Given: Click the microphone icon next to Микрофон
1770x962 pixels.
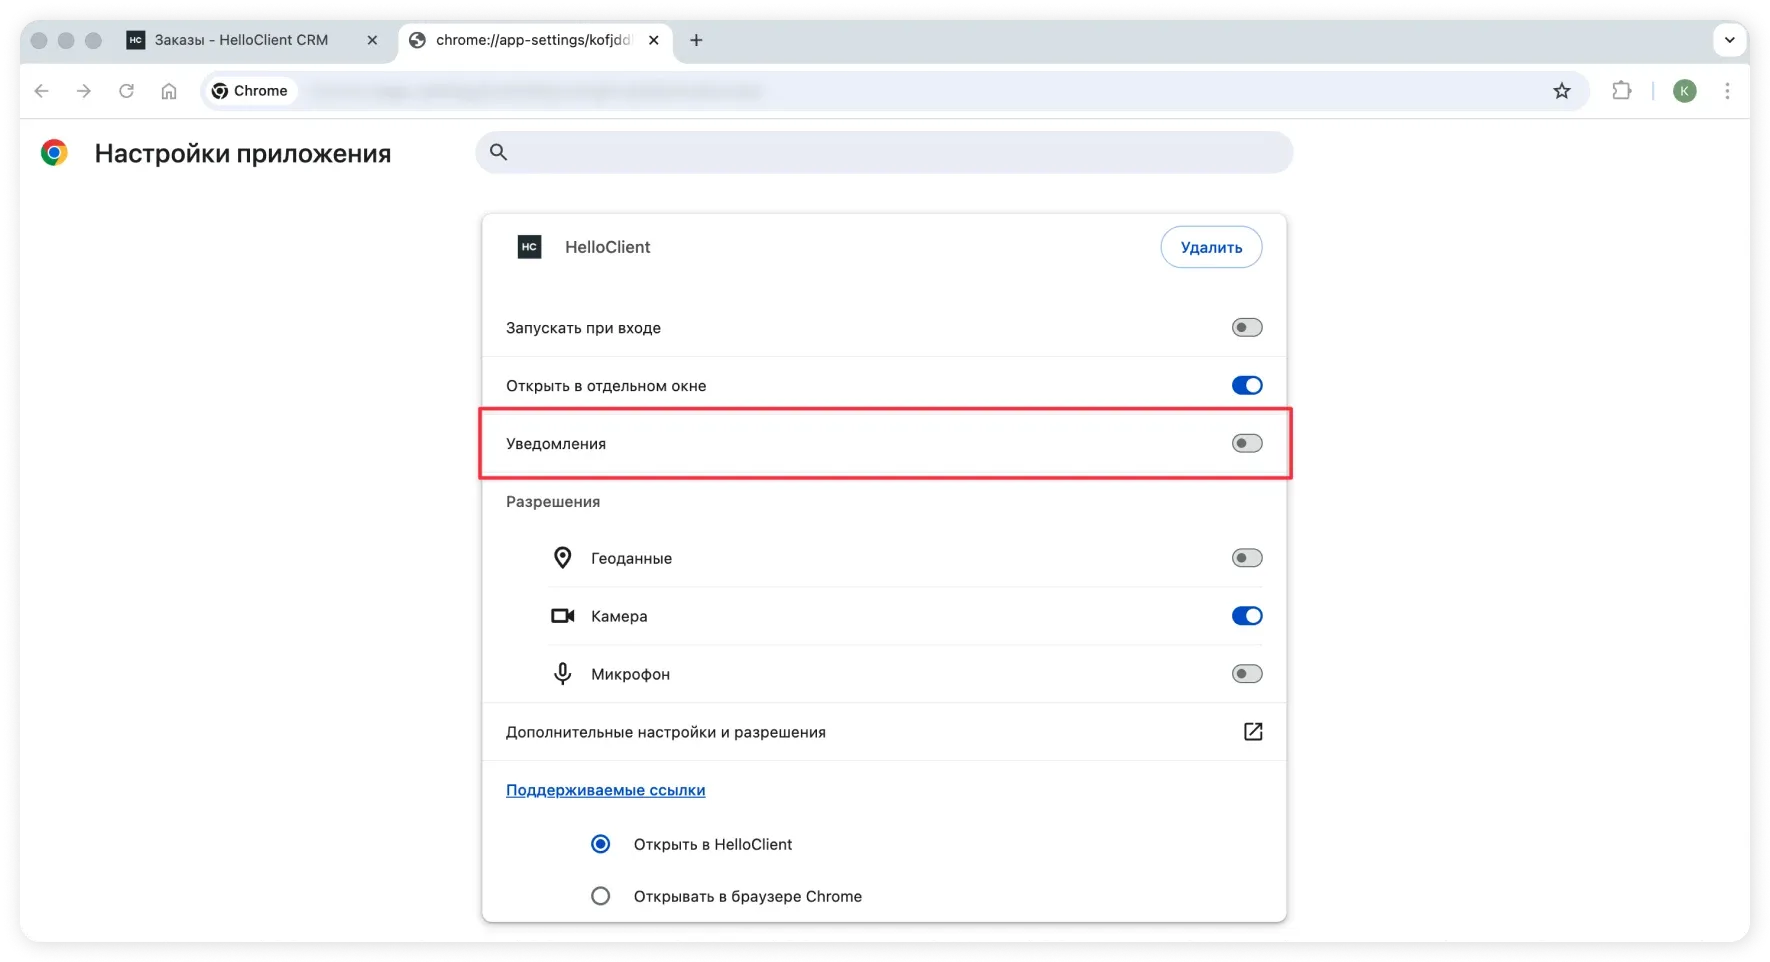Looking at the screenshot, I should coord(562,673).
